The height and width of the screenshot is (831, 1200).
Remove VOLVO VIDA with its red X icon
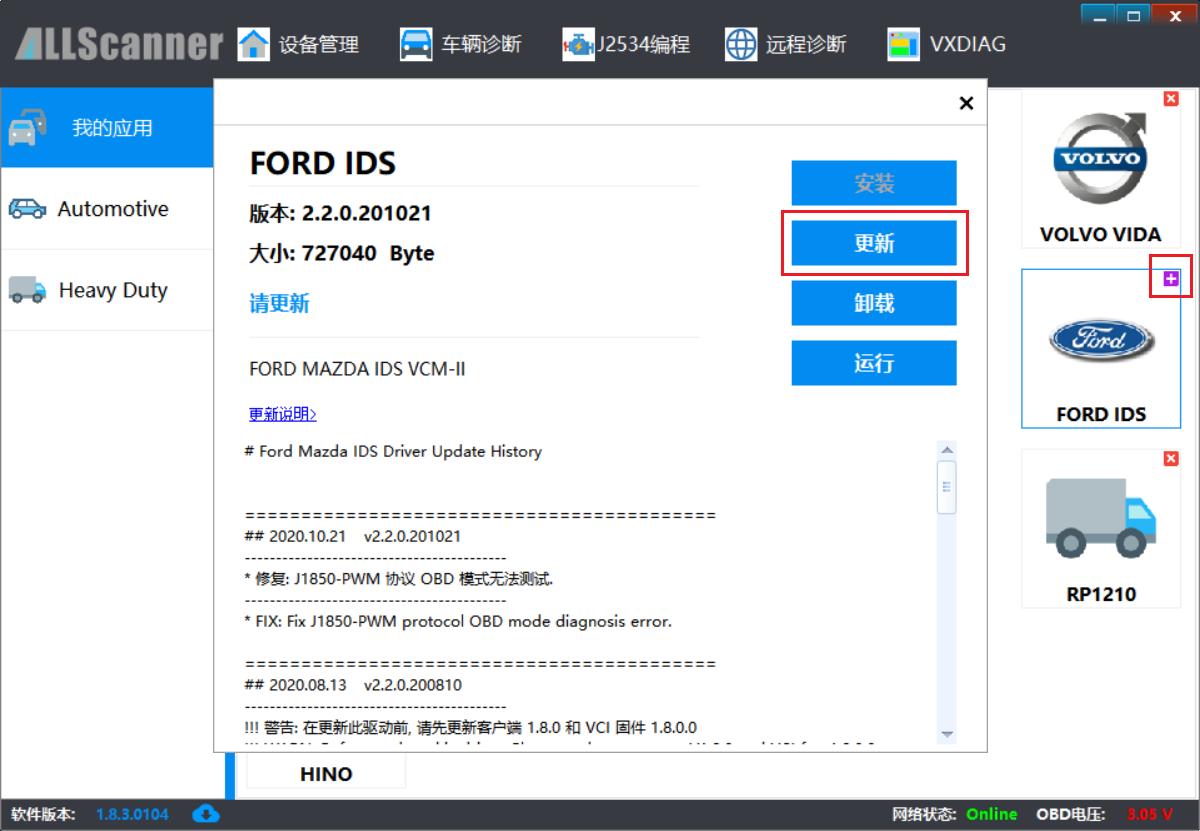tap(1171, 99)
